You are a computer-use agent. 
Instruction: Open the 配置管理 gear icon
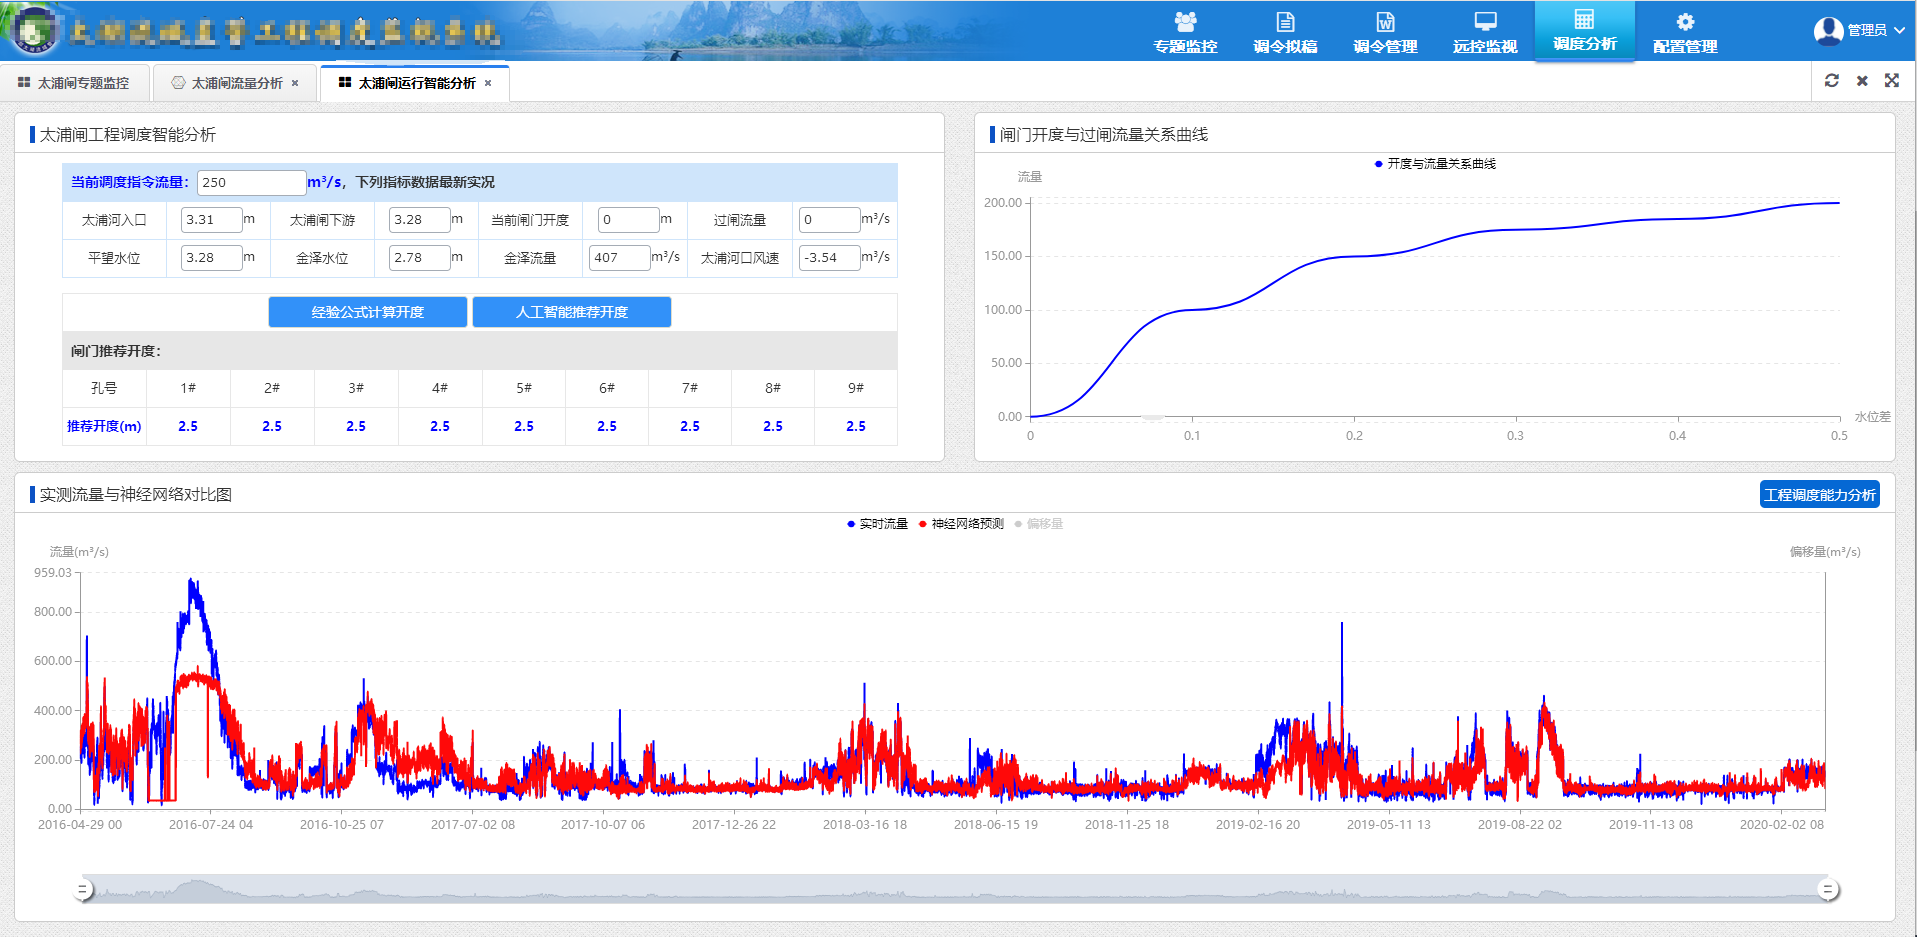click(x=1685, y=23)
